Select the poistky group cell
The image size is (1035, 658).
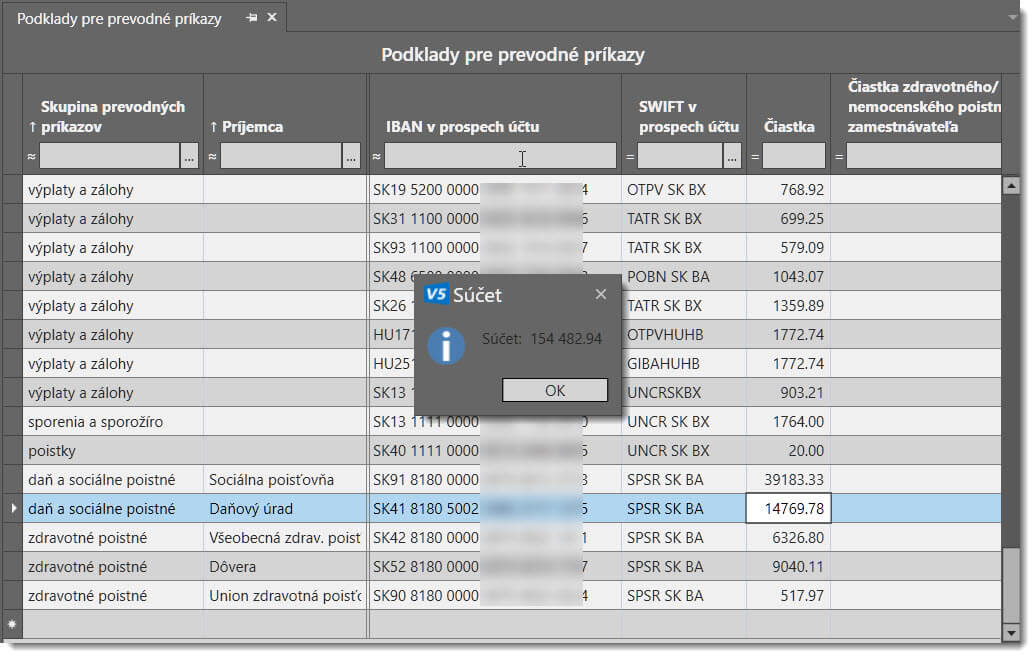tap(113, 451)
